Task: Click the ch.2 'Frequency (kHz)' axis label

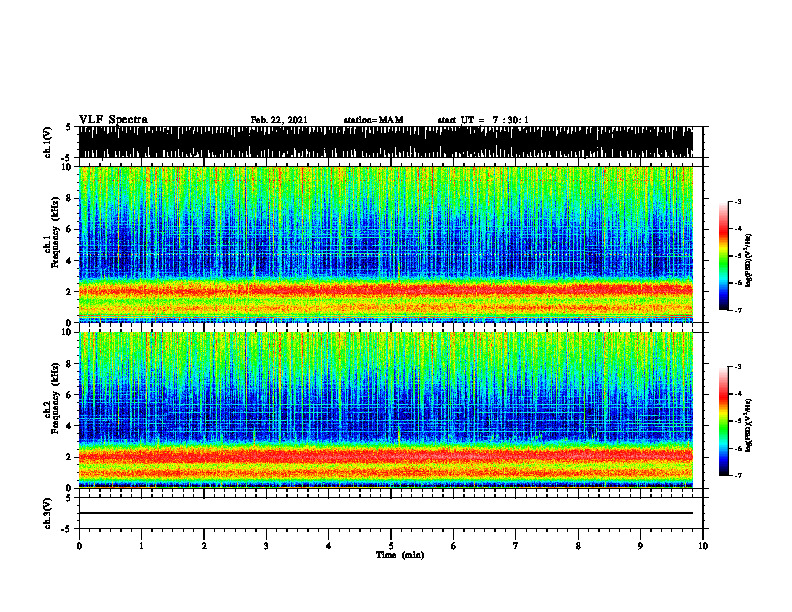Action: pos(55,398)
